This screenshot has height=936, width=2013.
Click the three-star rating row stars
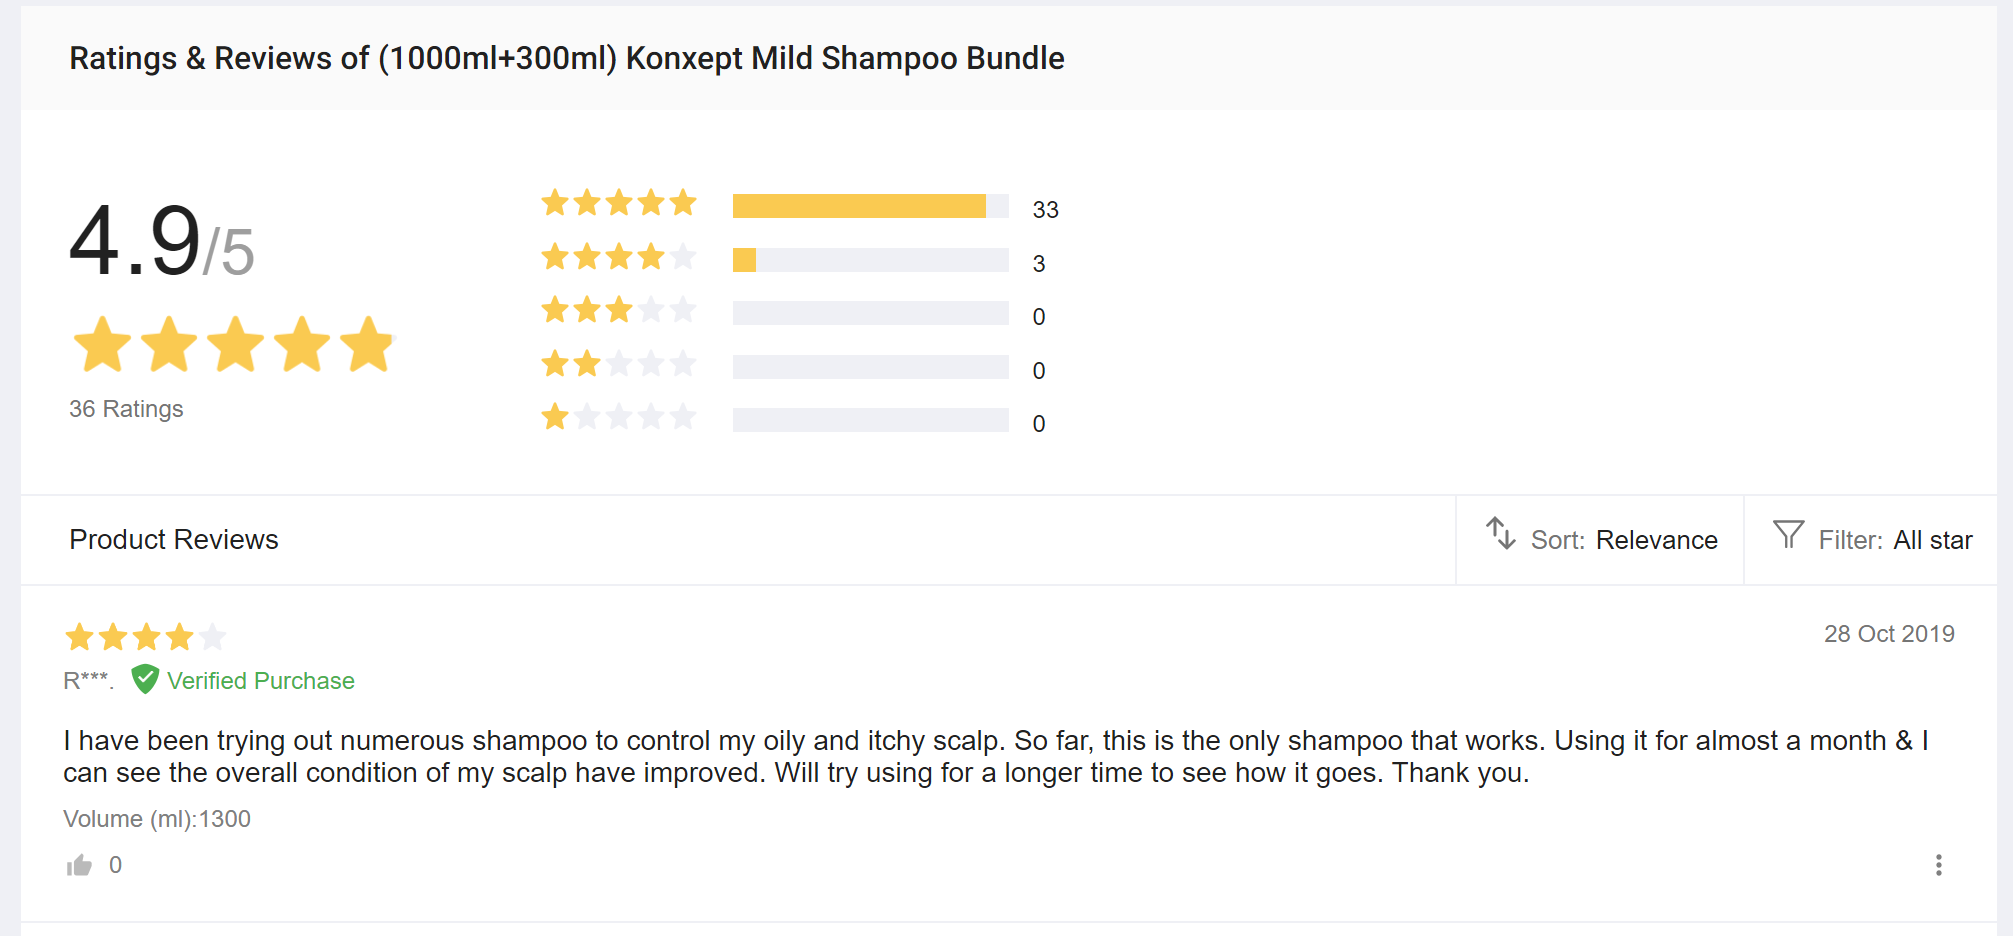point(618,310)
